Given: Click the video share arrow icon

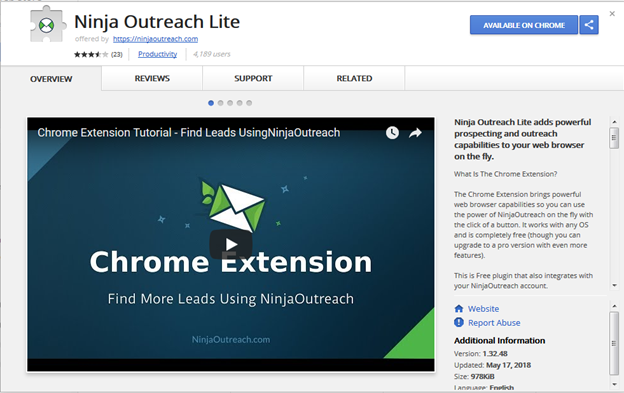Looking at the screenshot, I should (415, 133).
